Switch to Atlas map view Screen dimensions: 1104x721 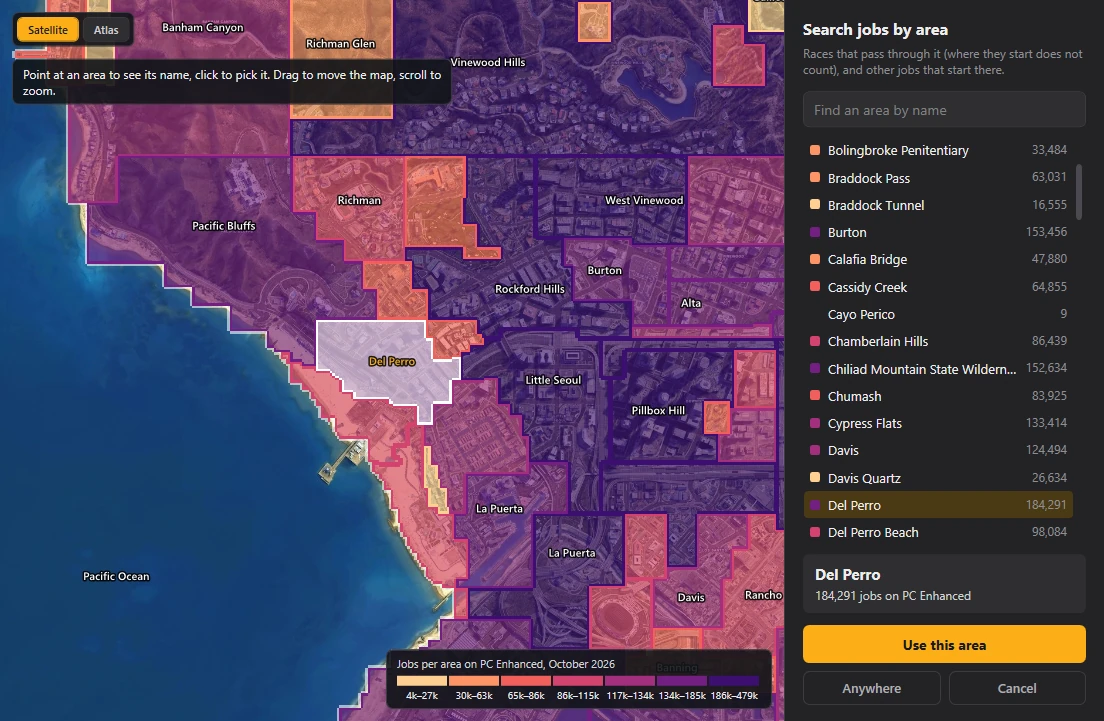pos(106,30)
